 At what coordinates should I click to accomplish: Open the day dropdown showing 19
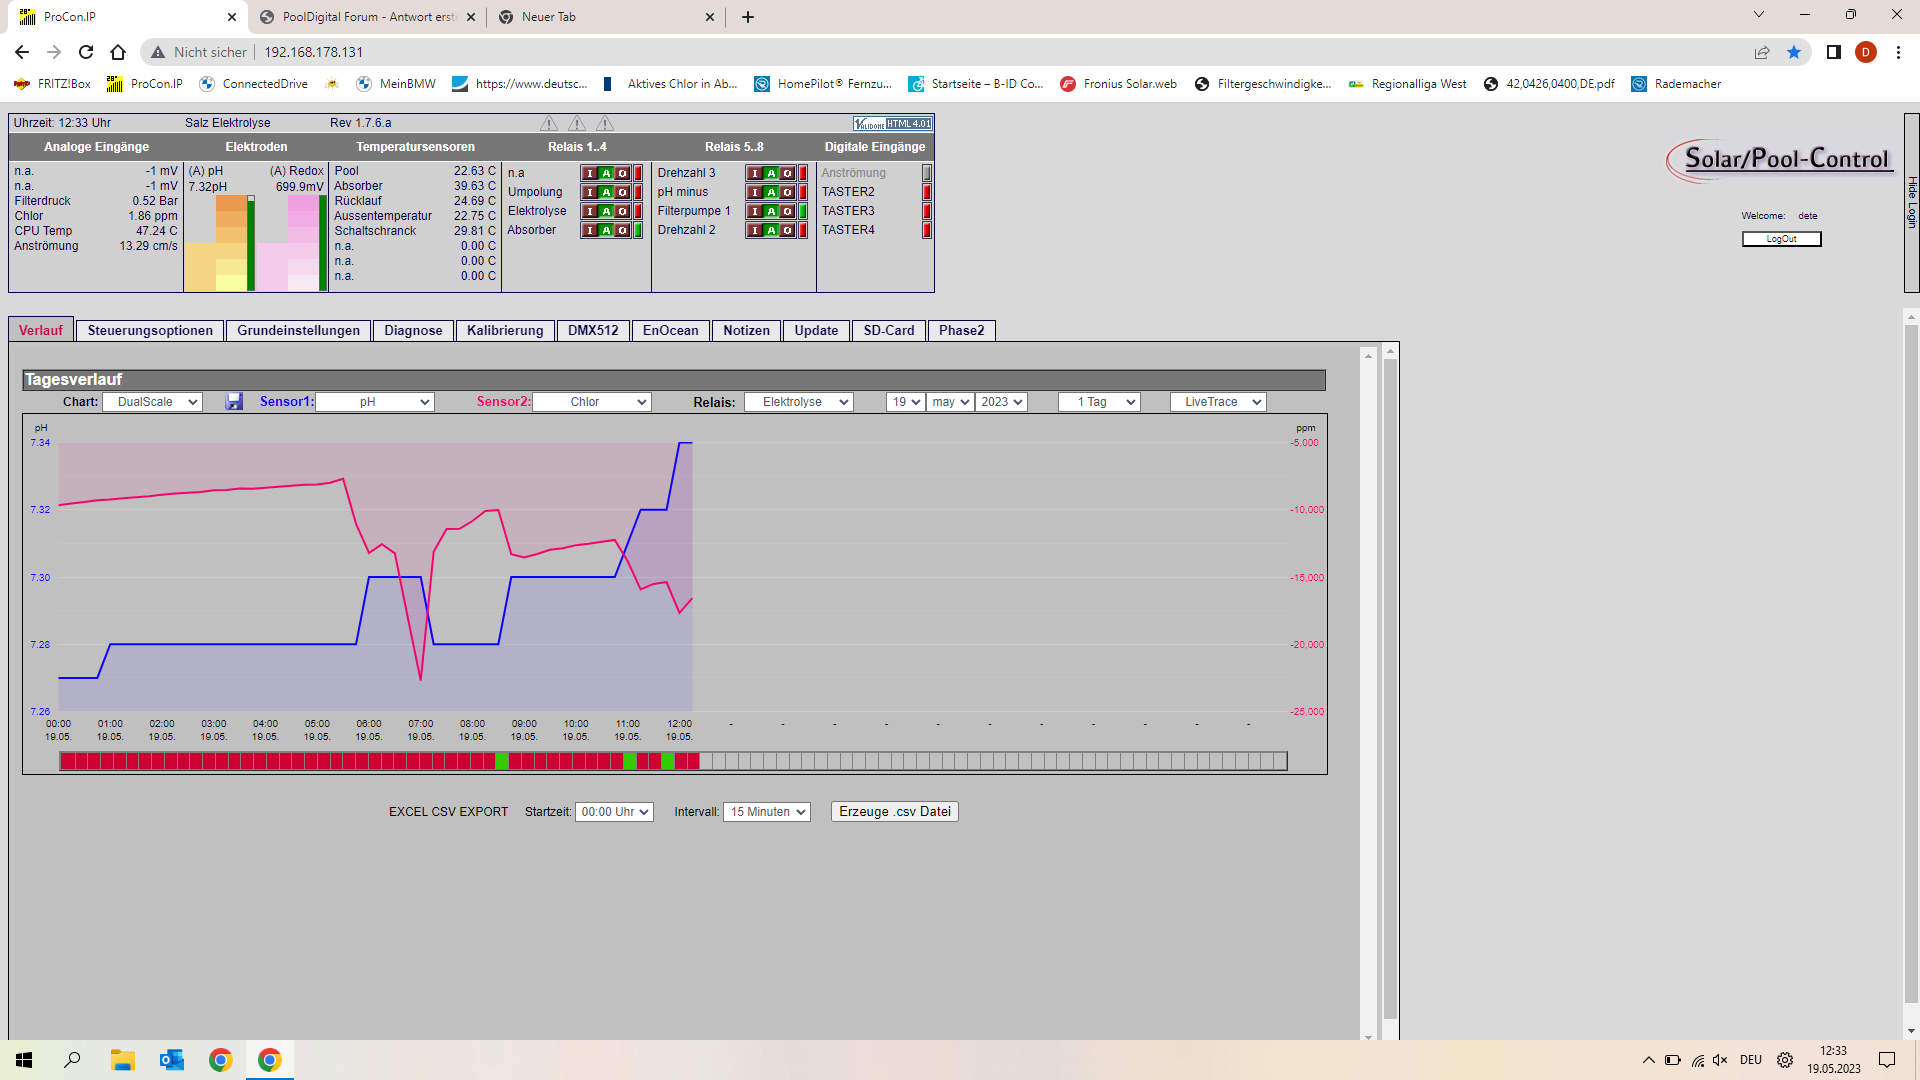[905, 402]
